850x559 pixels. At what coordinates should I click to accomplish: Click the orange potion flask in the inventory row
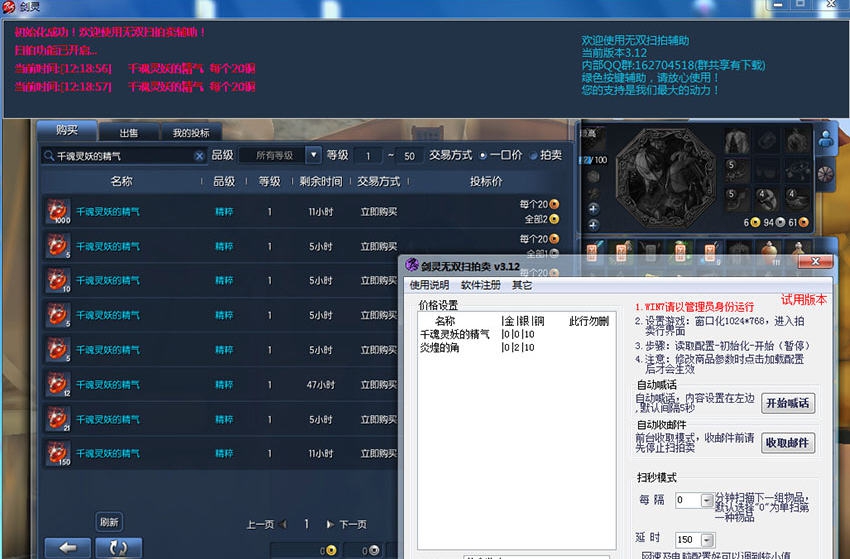(769, 253)
